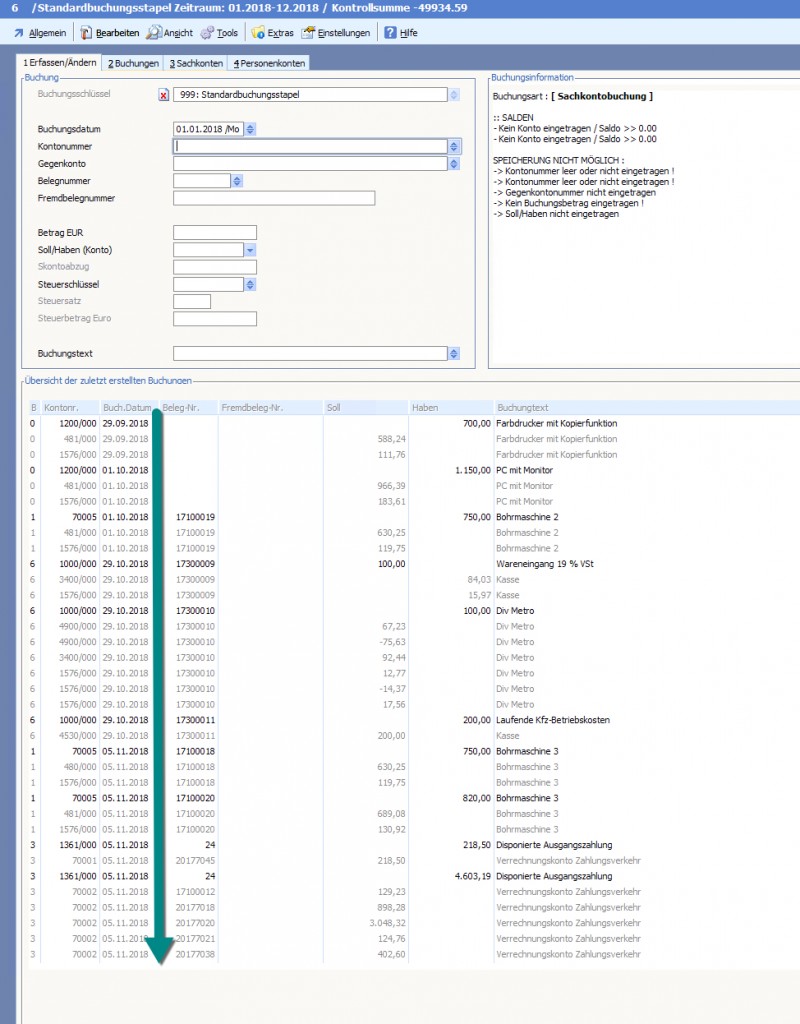800x1024 pixels.
Task: Click the Einstellungen settings icon
Action: tap(308, 33)
